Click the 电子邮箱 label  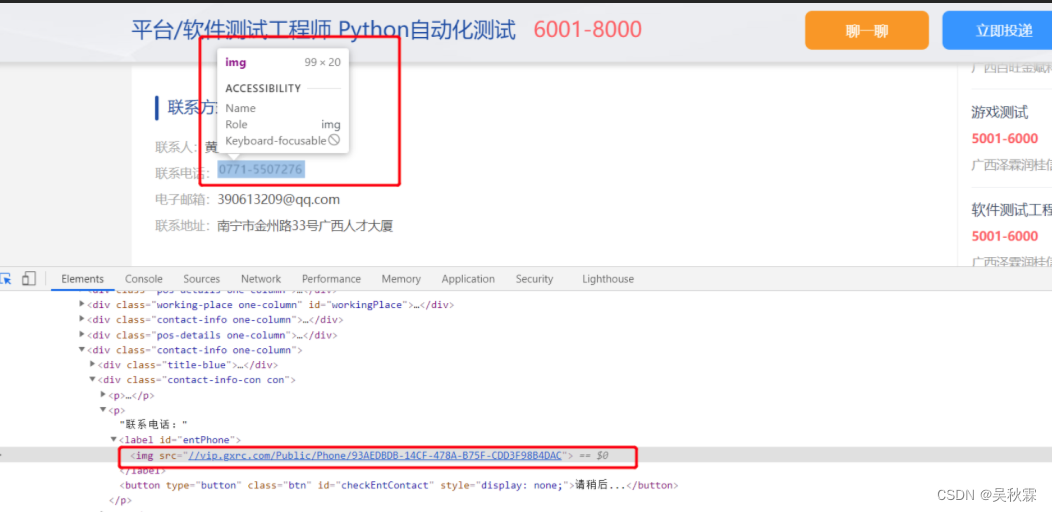183,200
